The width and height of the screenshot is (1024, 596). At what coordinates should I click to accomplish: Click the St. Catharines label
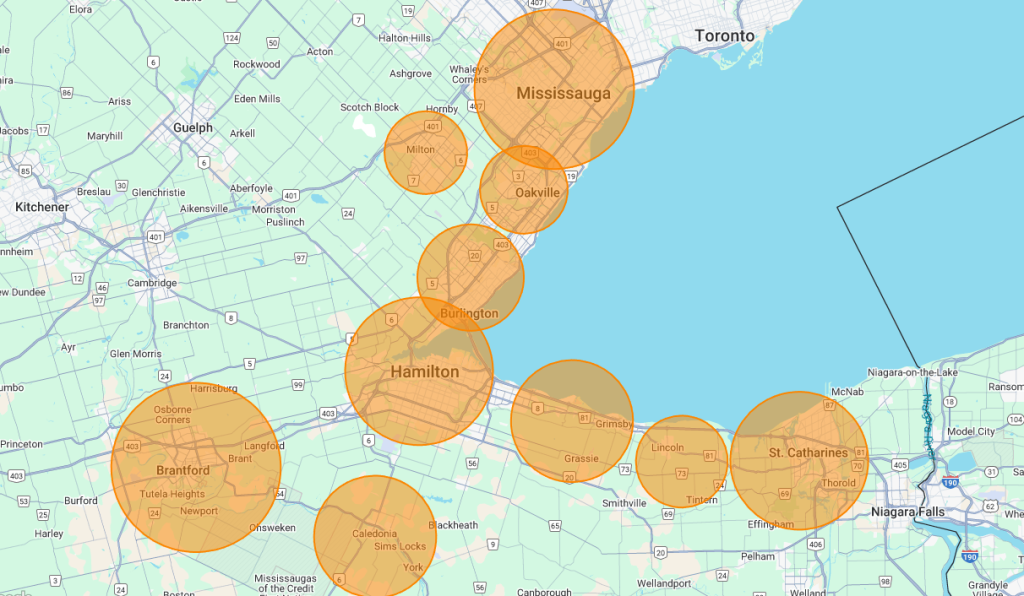pos(808,453)
